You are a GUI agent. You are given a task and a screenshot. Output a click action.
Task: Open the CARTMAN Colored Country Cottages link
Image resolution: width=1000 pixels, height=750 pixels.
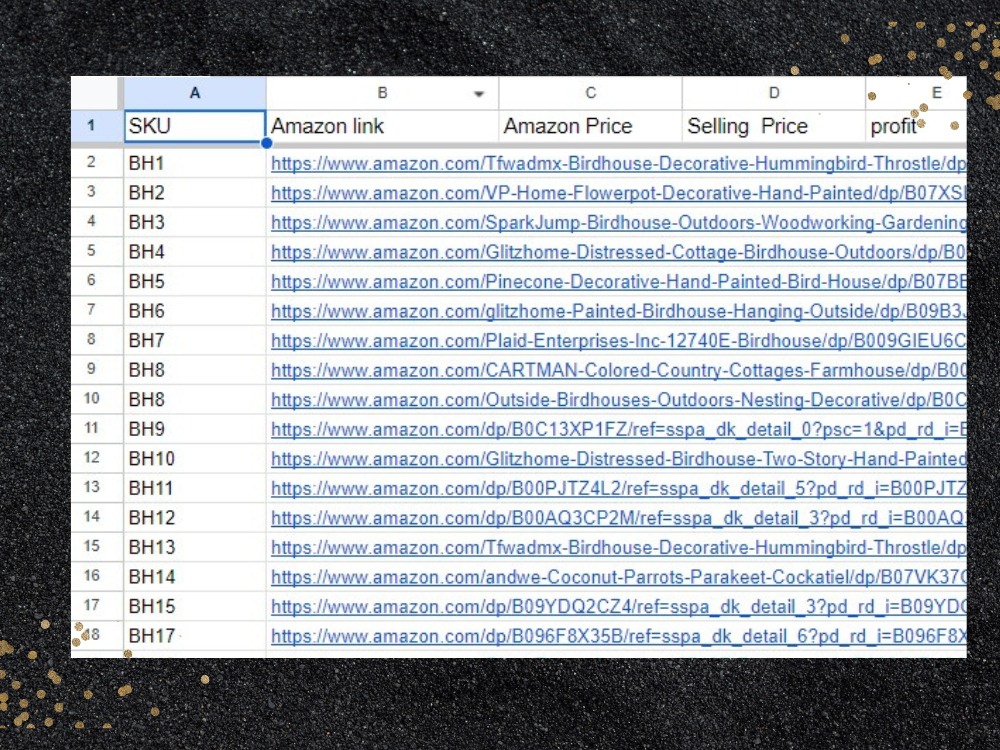618,370
